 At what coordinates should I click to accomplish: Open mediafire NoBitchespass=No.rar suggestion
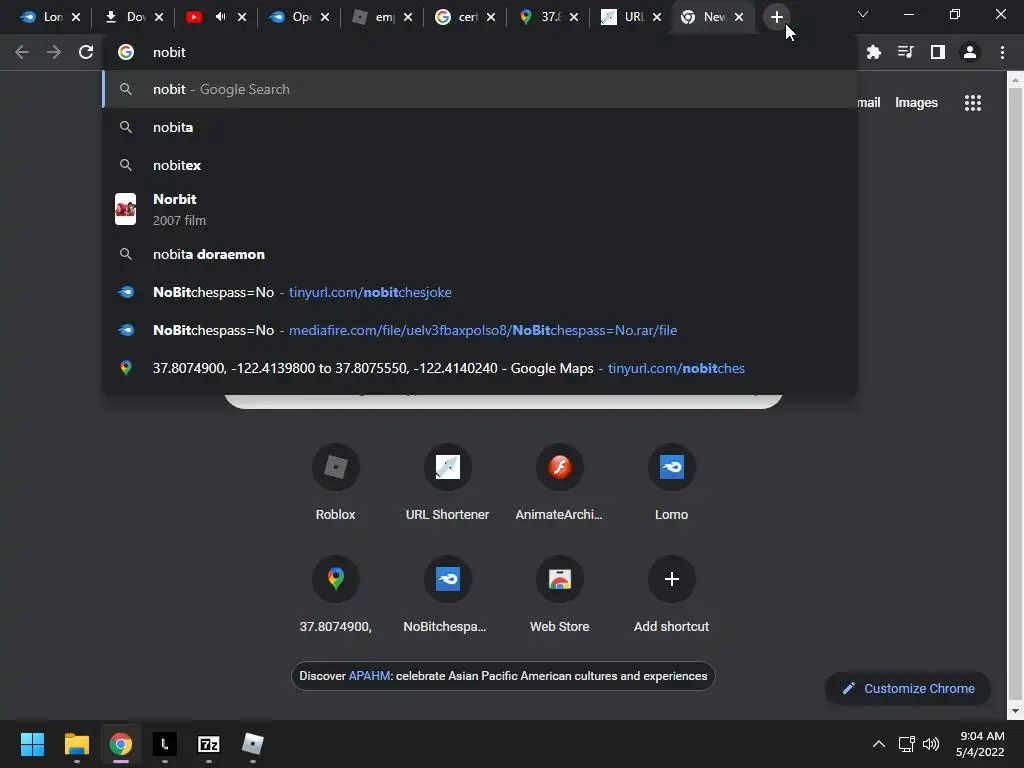(480, 330)
